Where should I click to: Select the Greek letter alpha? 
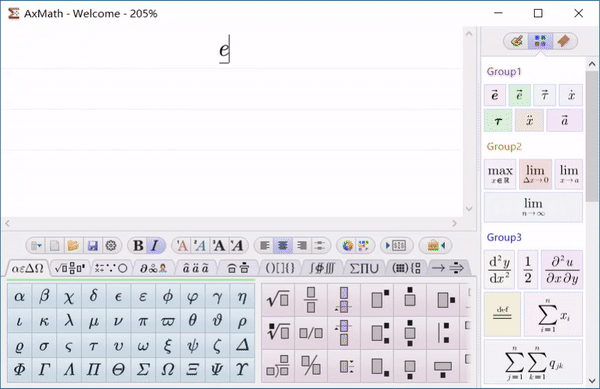point(20,296)
